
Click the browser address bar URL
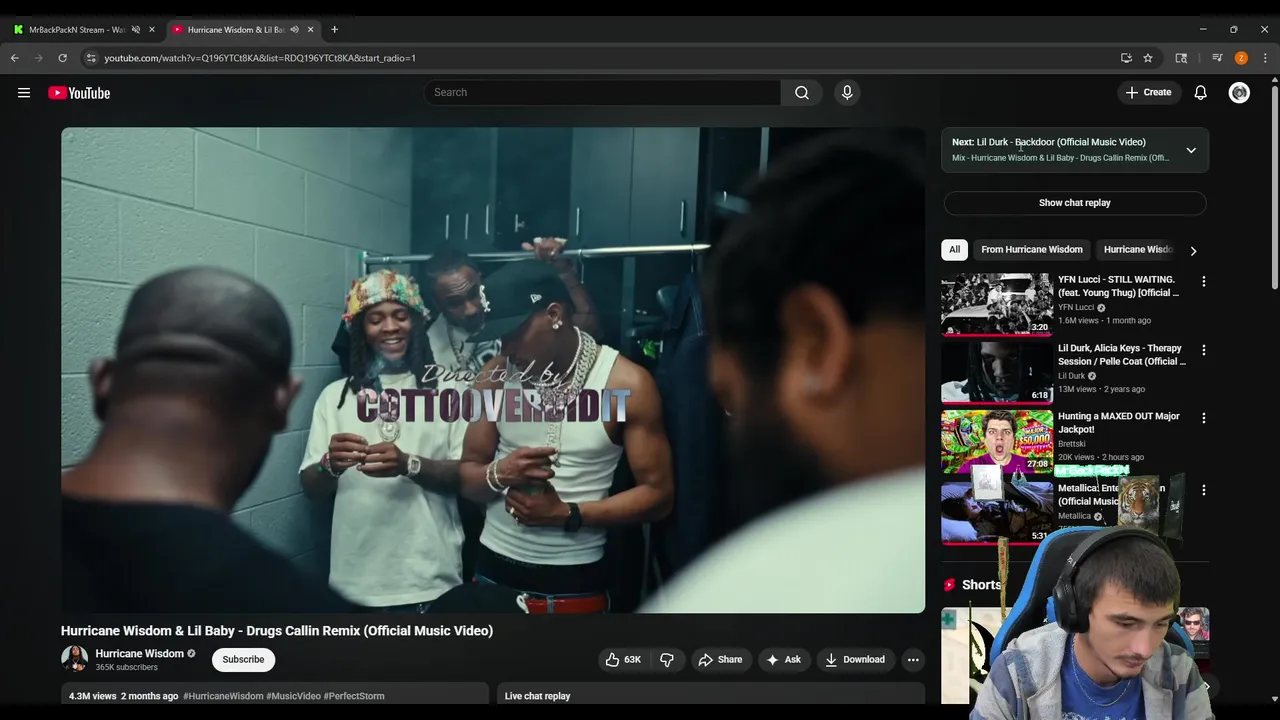(260, 58)
